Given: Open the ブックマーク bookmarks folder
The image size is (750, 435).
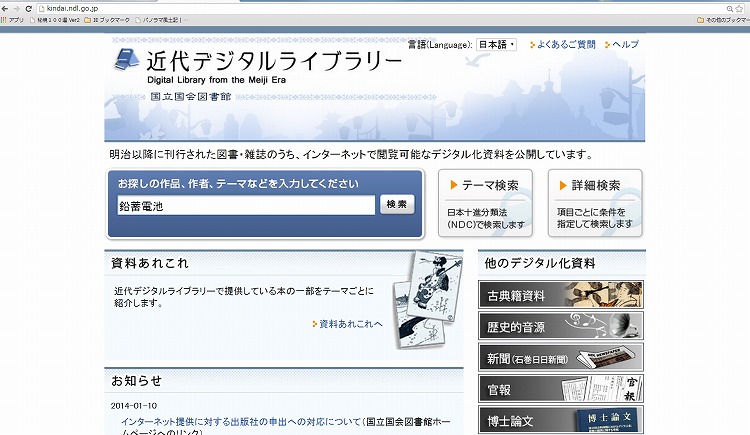Looking at the screenshot, I should [x=107, y=20].
